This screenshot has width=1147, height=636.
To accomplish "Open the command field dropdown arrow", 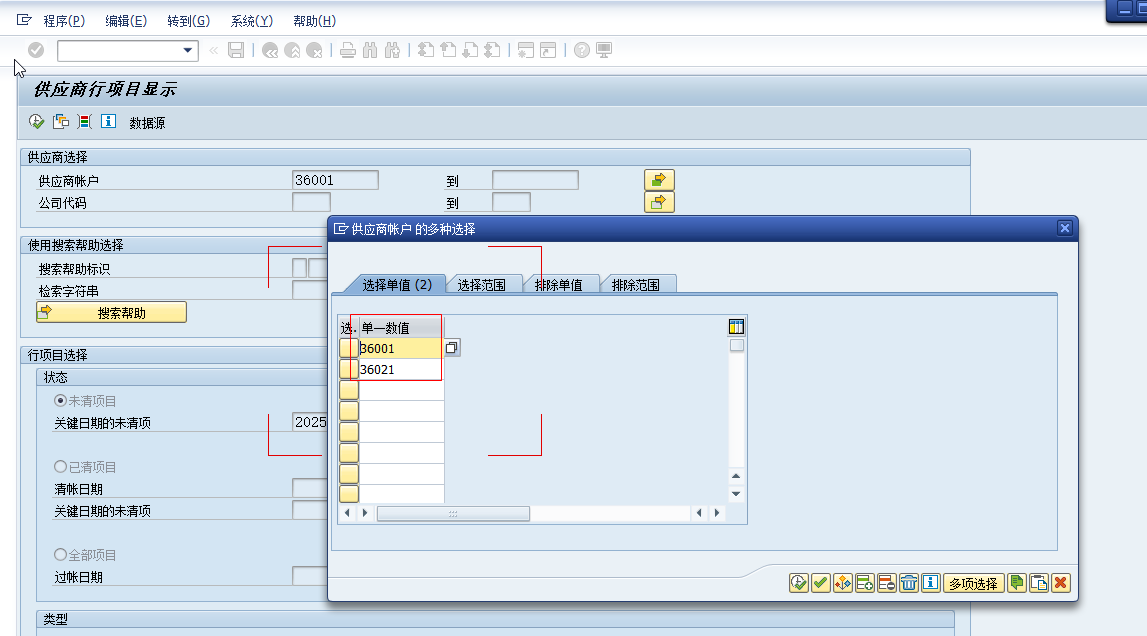I will [x=188, y=50].
